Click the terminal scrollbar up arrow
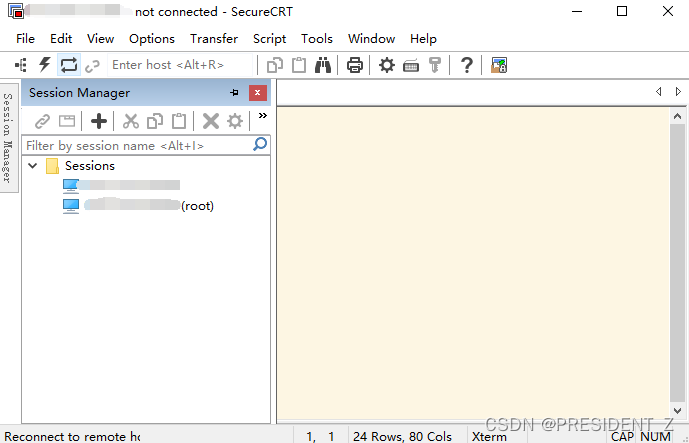 coord(677,116)
